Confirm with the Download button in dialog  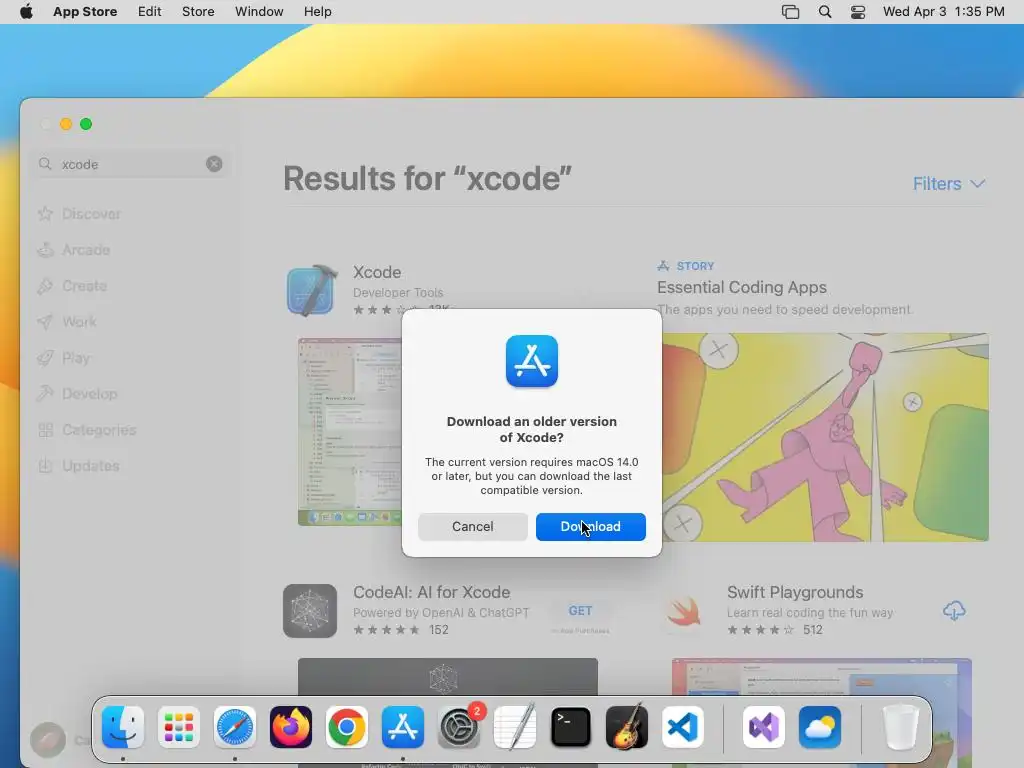point(590,526)
